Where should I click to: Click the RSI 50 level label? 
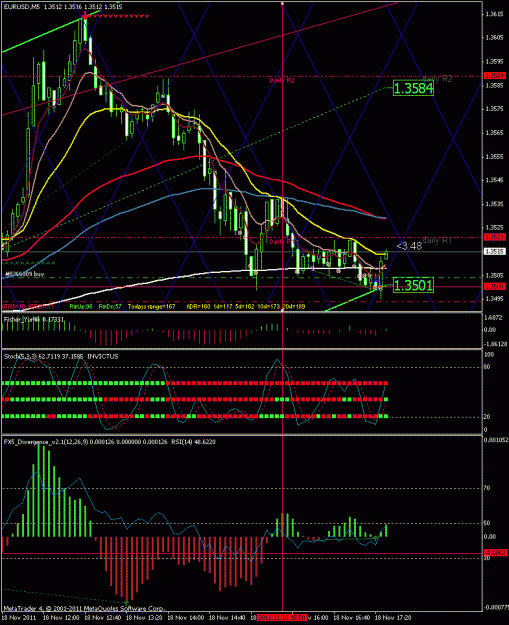(x=487, y=523)
